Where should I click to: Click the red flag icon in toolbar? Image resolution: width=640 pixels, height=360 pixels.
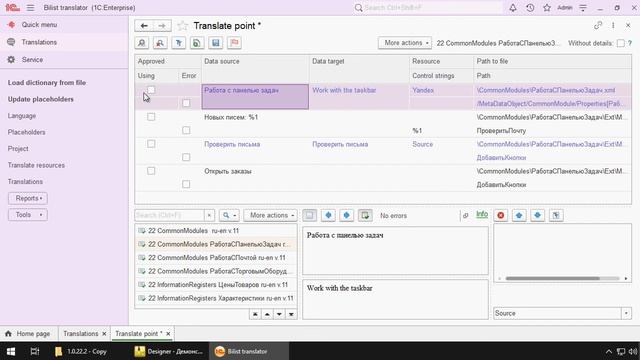pyautogui.click(x=234, y=43)
